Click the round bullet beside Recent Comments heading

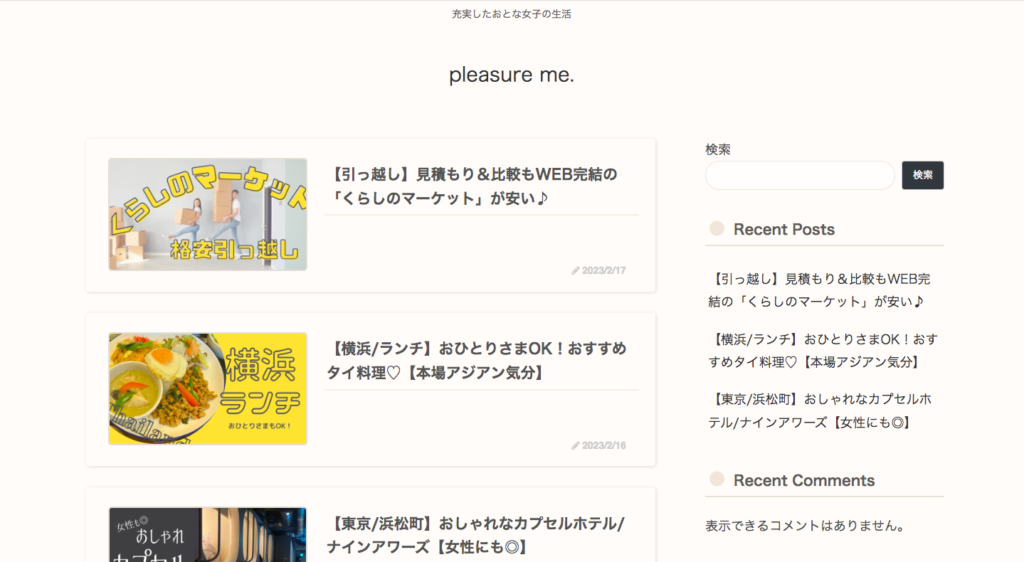point(716,480)
